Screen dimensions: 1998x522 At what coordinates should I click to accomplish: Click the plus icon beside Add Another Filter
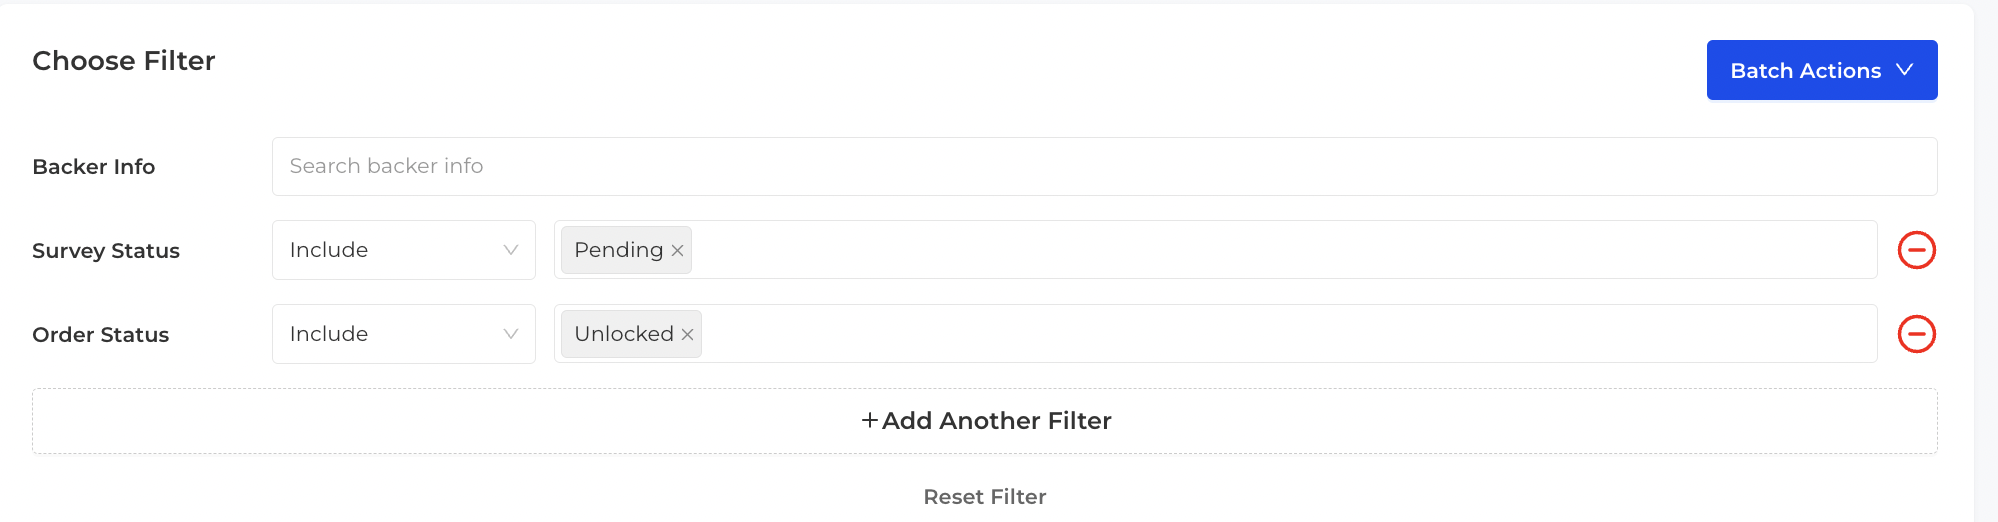coord(870,421)
